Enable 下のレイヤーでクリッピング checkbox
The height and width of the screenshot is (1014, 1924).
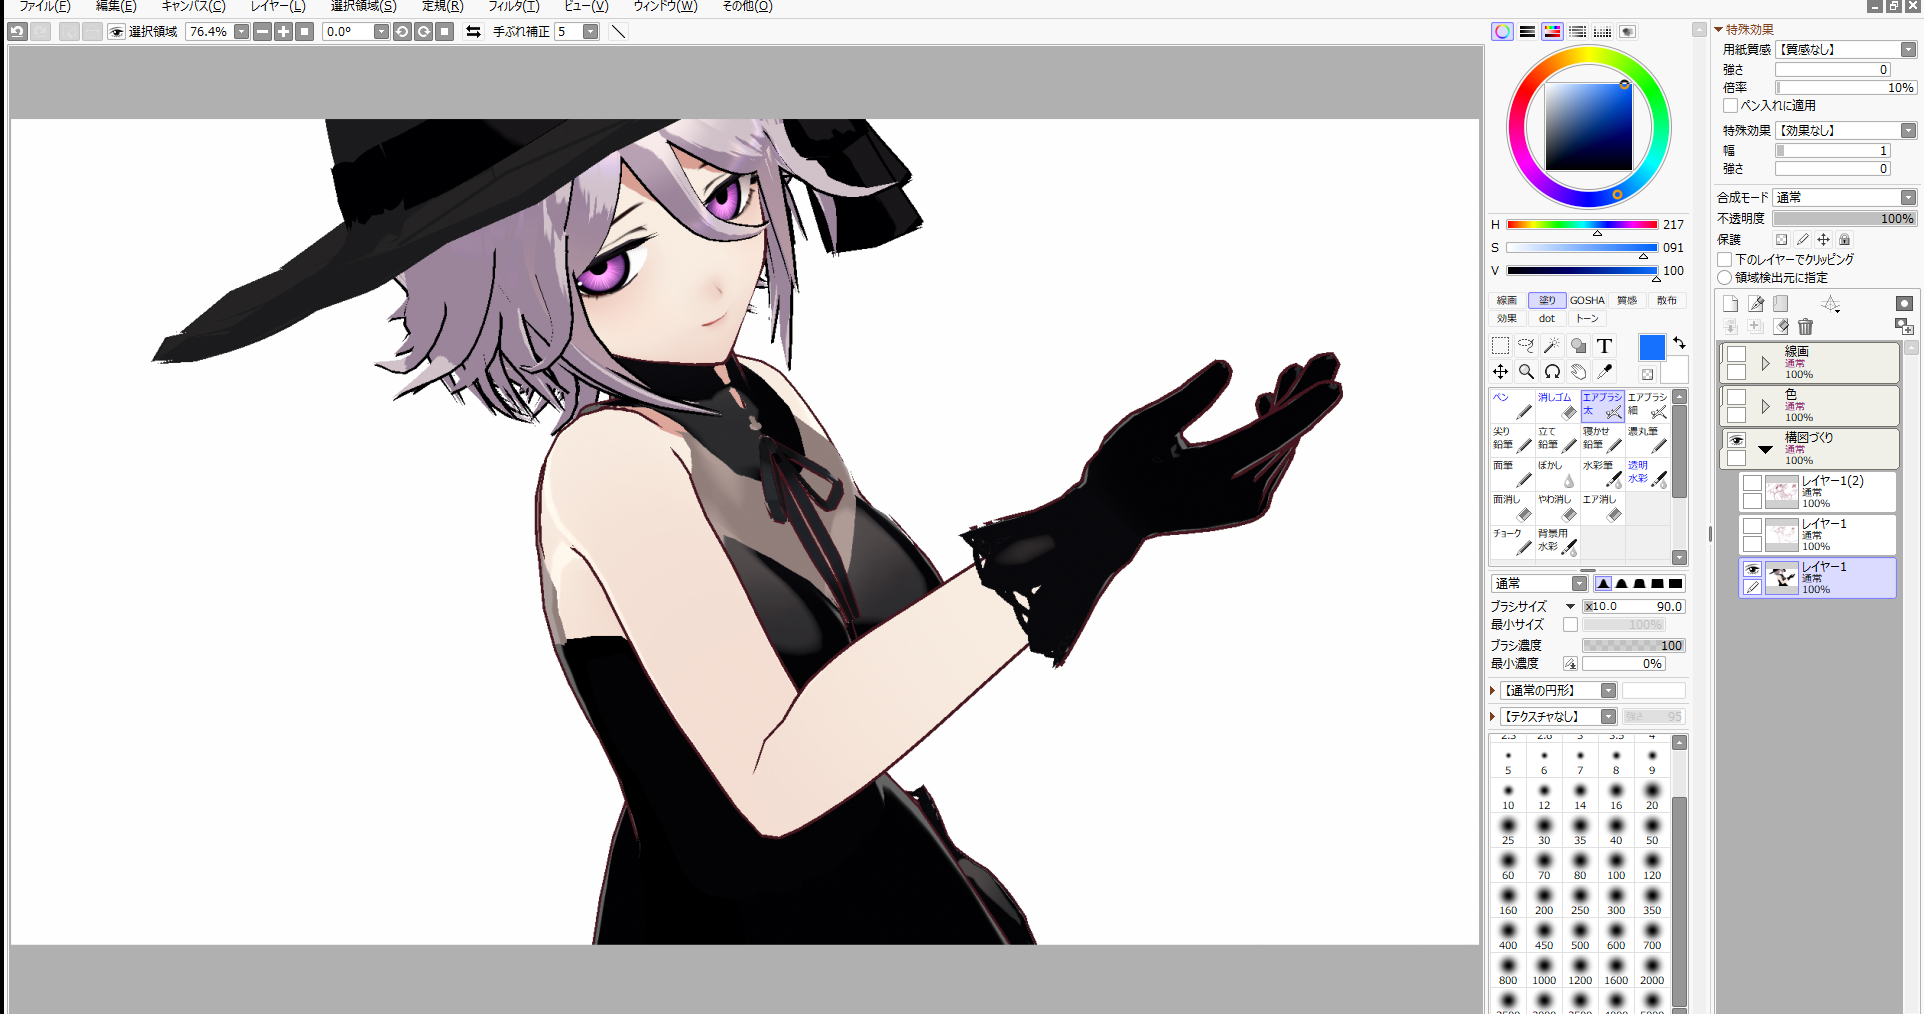point(1725,259)
